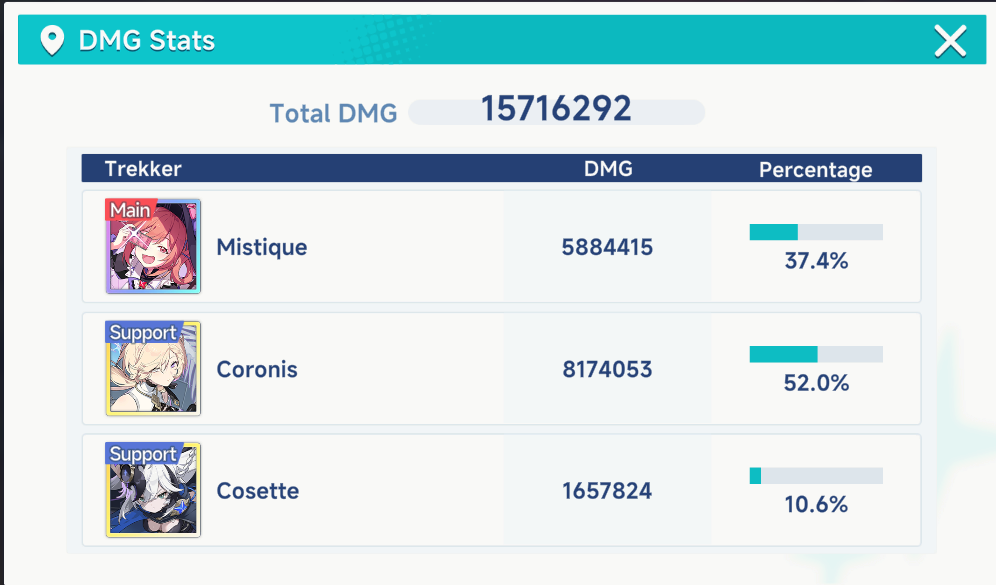Click the name Cosette
This screenshot has height=585, width=996.
click(x=257, y=491)
